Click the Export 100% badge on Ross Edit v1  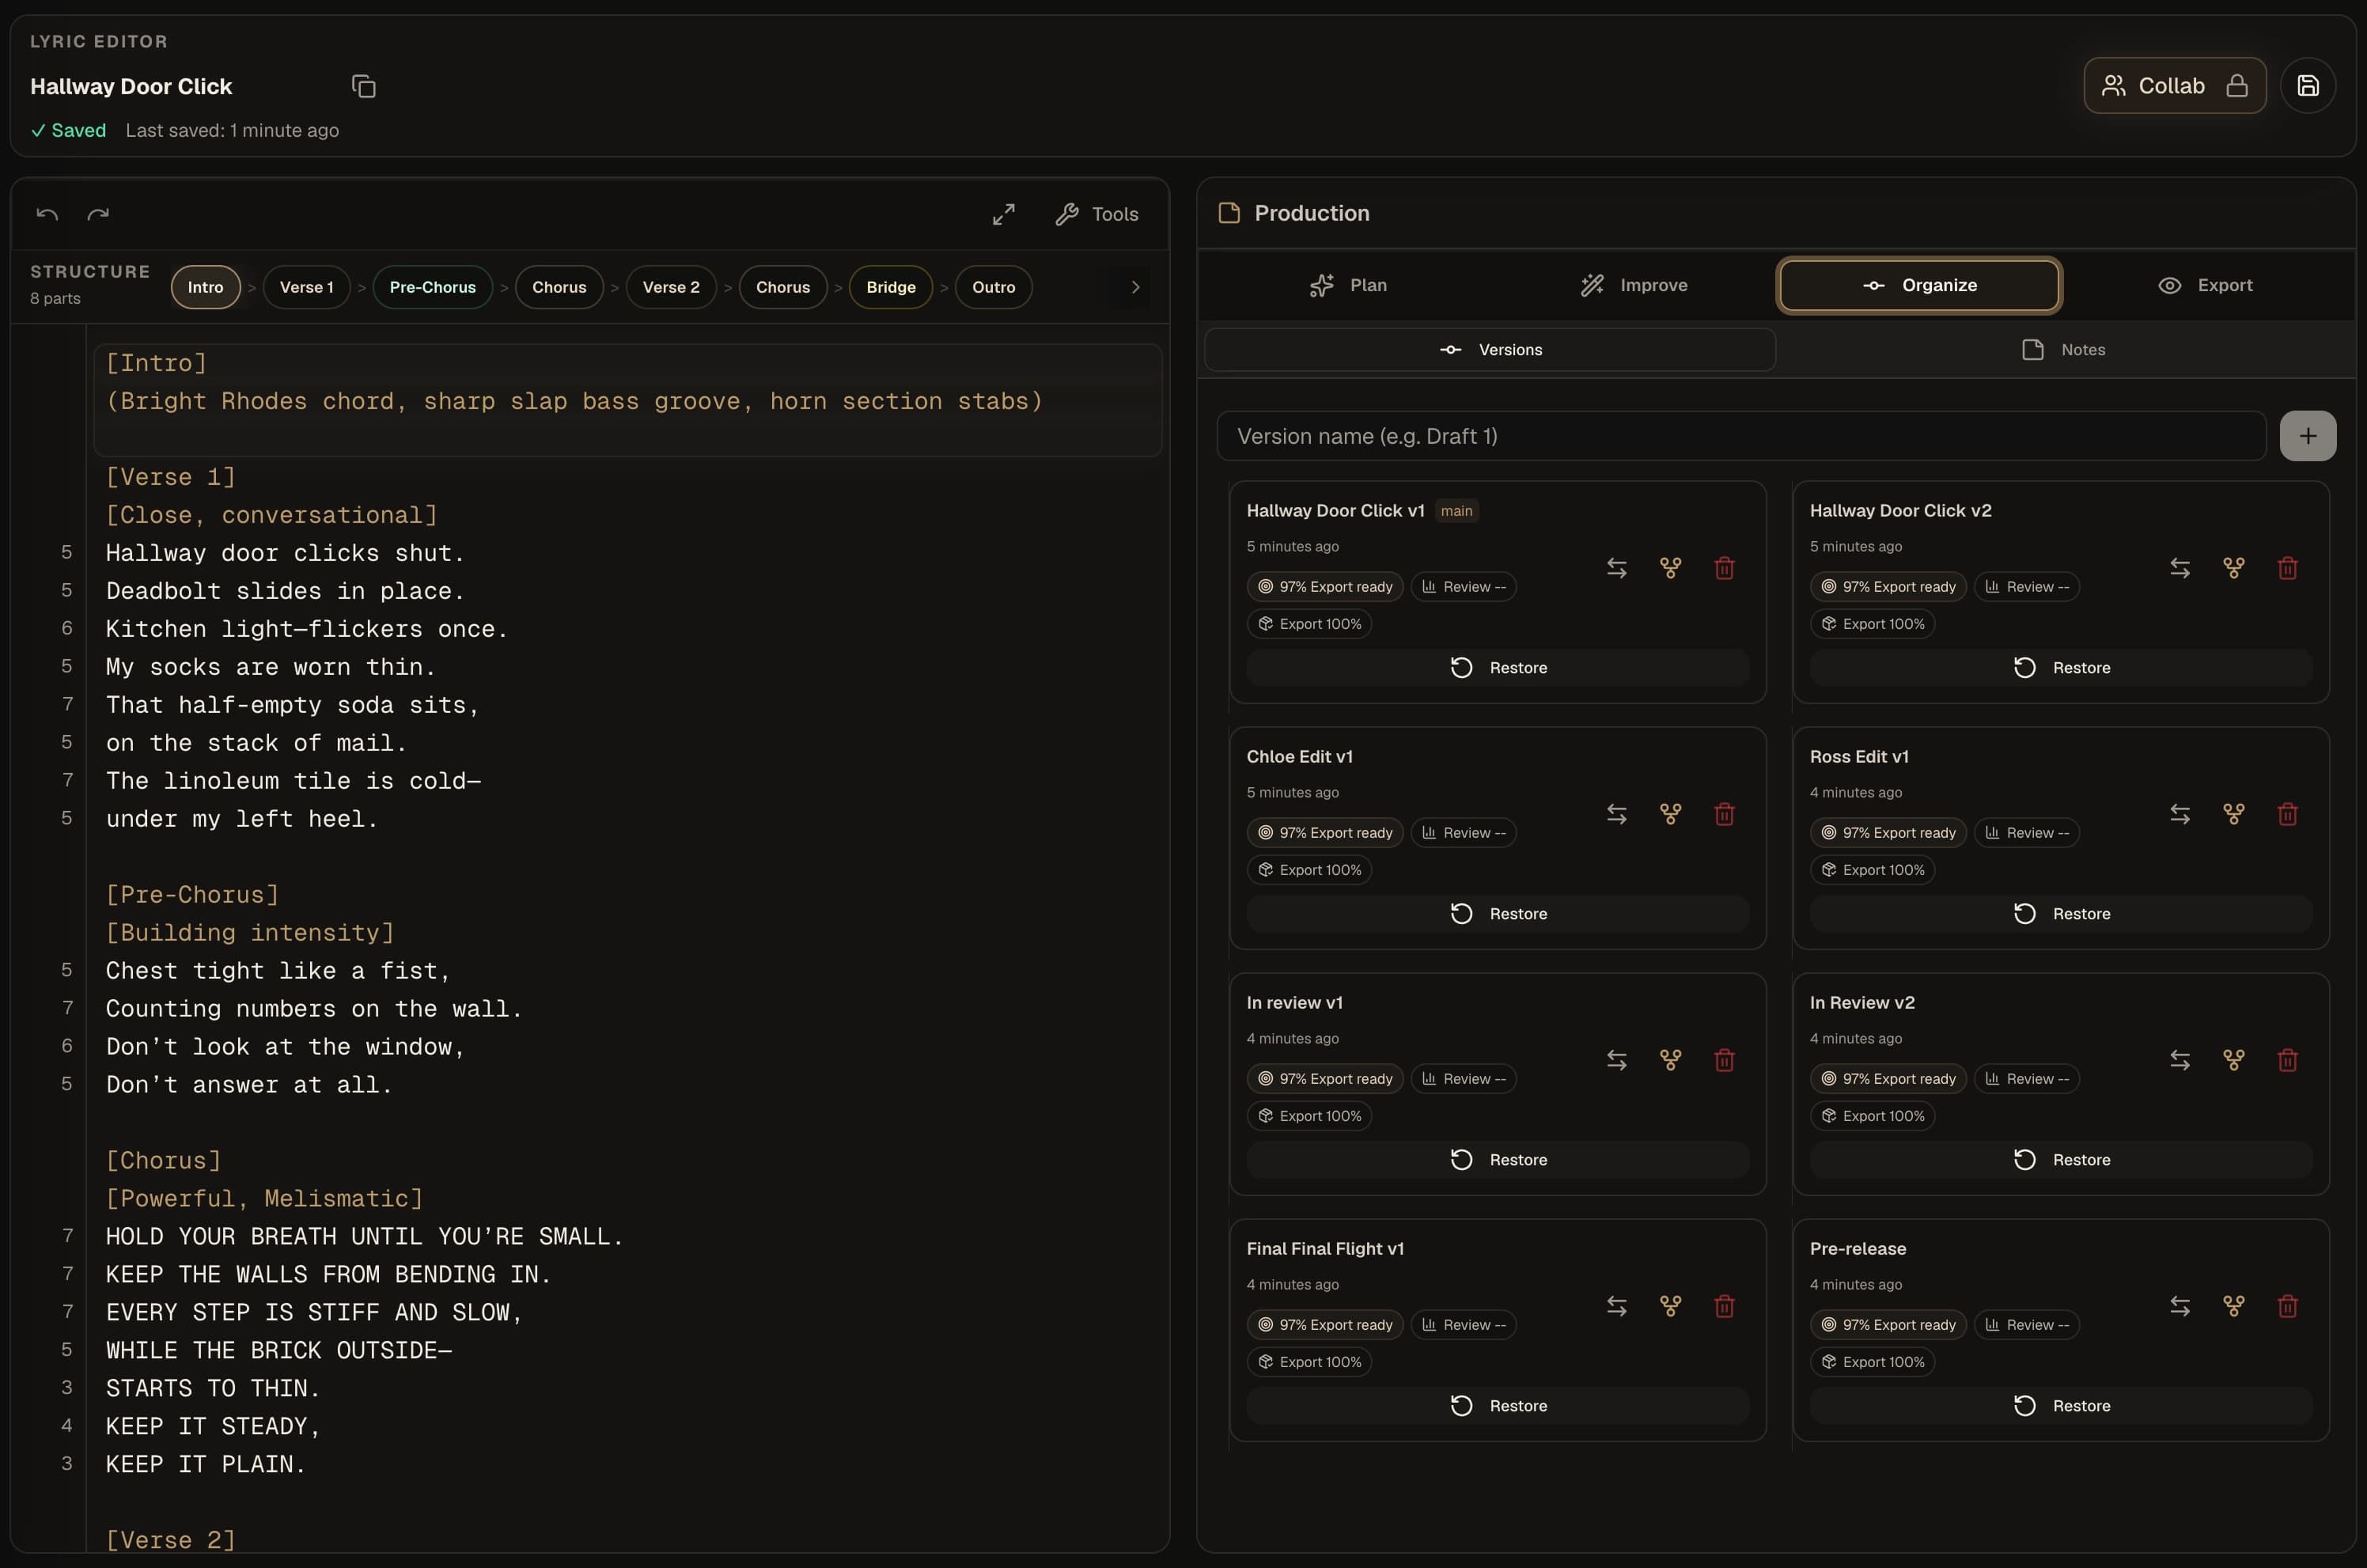coord(1872,870)
